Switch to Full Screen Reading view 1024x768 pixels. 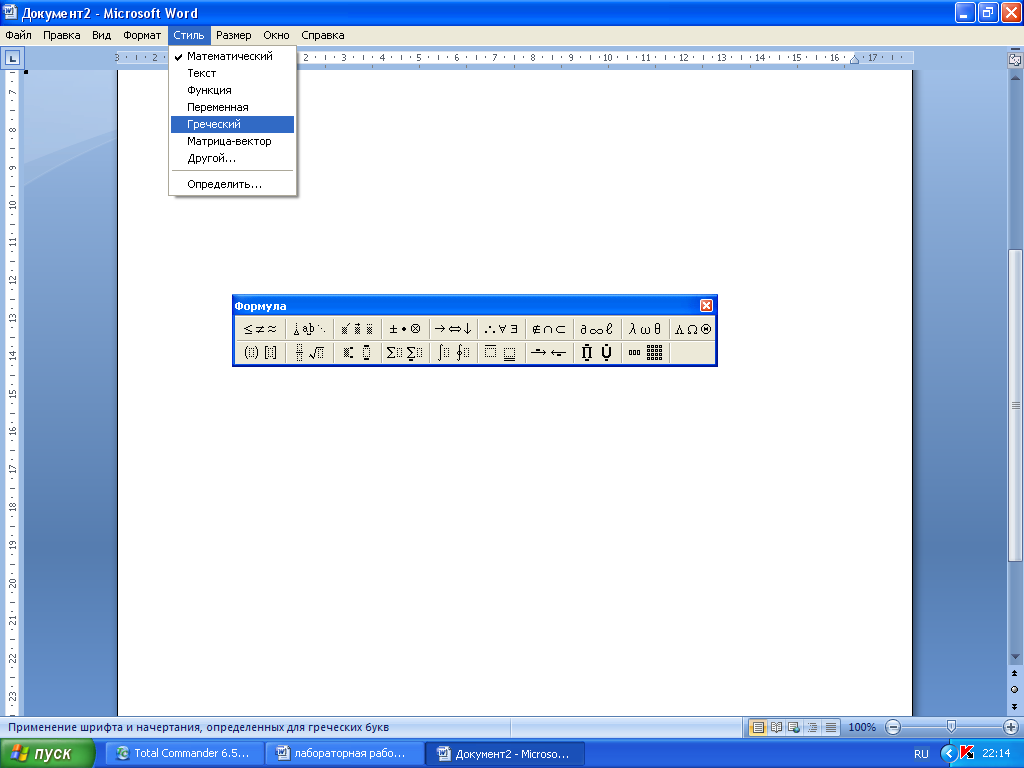tap(776, 727)
